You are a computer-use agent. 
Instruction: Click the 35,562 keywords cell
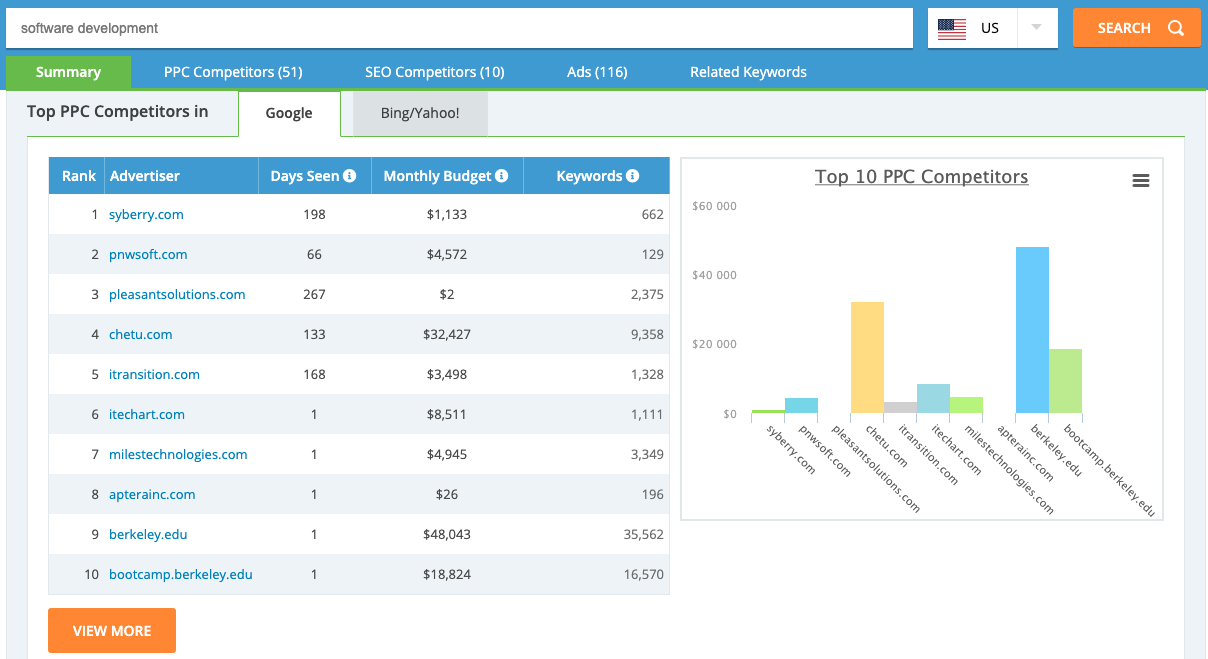pos(643,534)
